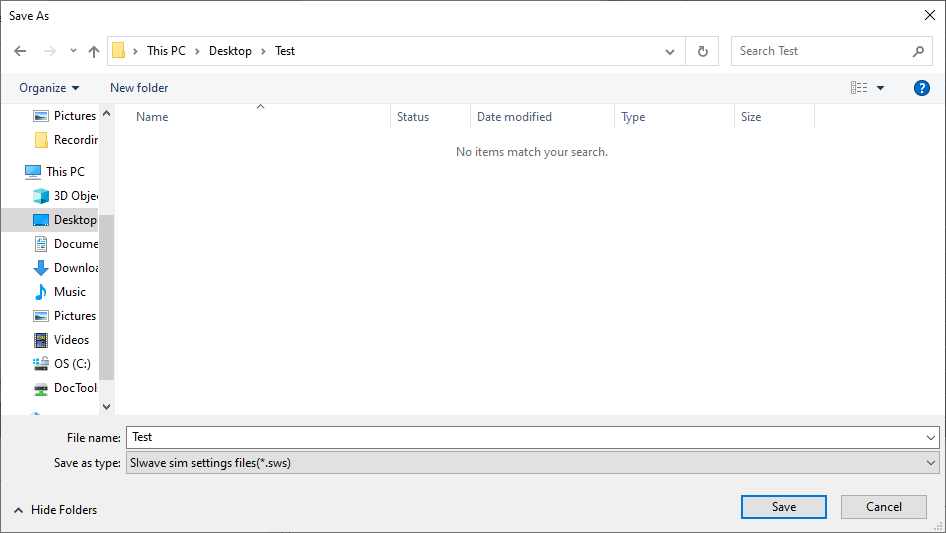Sort files by the Date modified column

[514, 117]
